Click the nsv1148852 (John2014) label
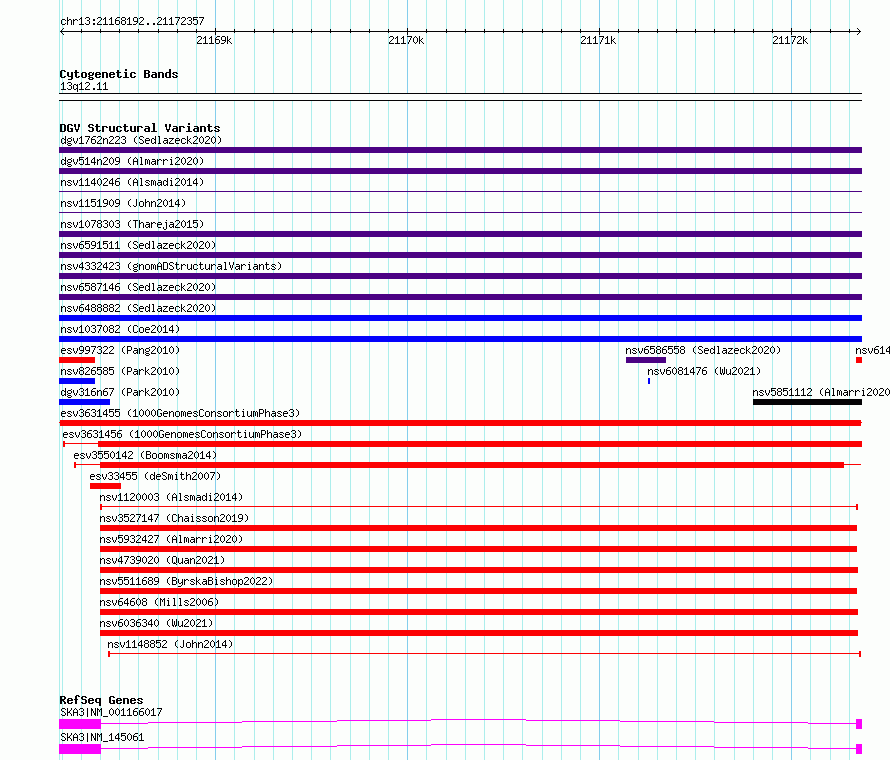The width and height of the screenshot is (890, 760). (170, 644)
